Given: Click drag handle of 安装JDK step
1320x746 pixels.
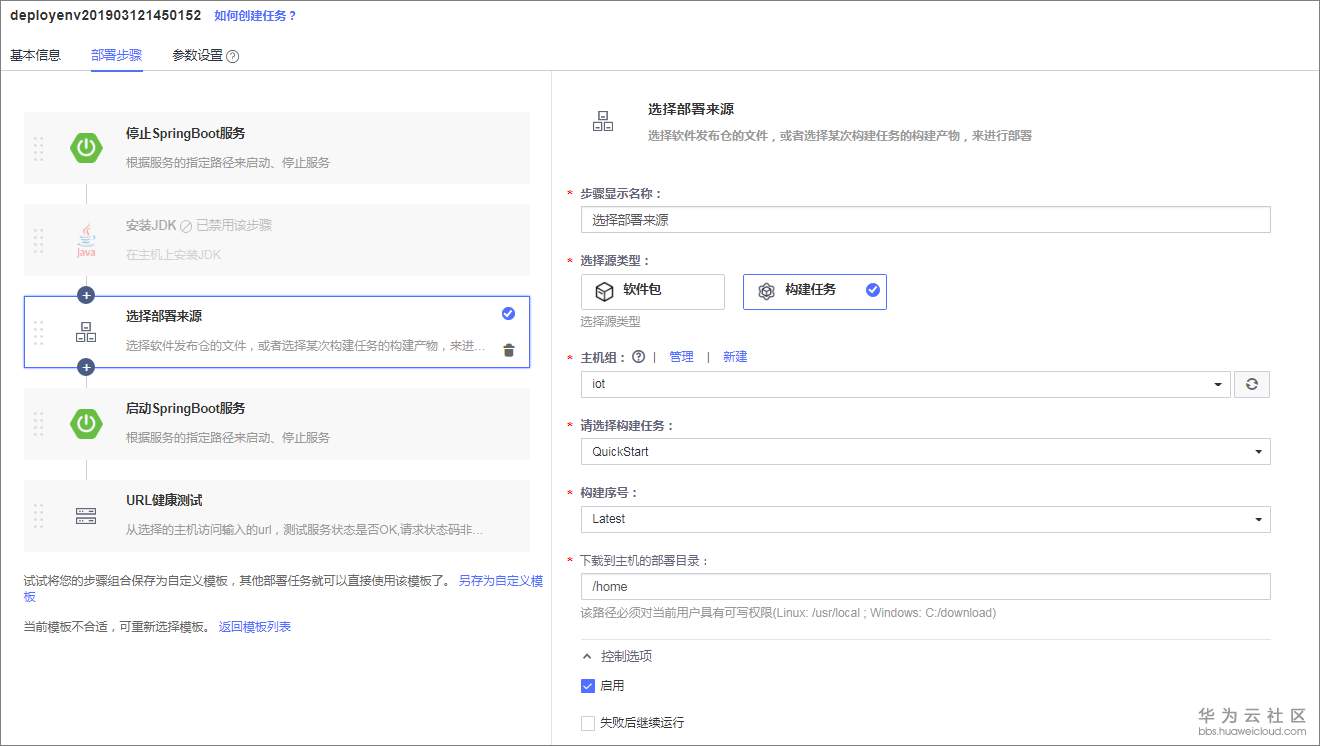Looking at the screenshot, I should [38, 240].
